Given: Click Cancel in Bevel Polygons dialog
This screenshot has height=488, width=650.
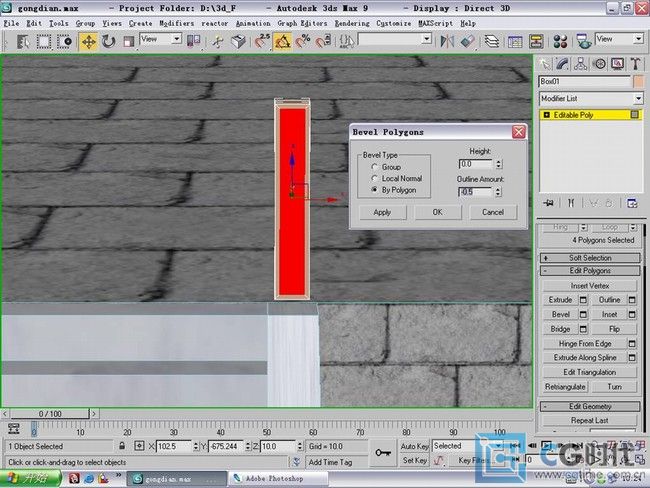Looking at the screenshot, I should [493, 212].
